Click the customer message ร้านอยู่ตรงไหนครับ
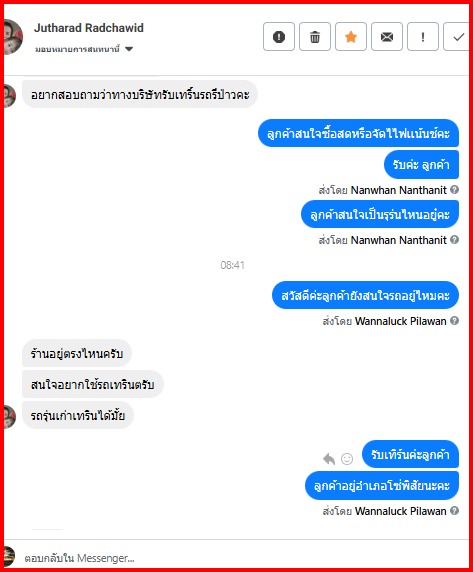 pyautogui.click(x=77, y=353)
